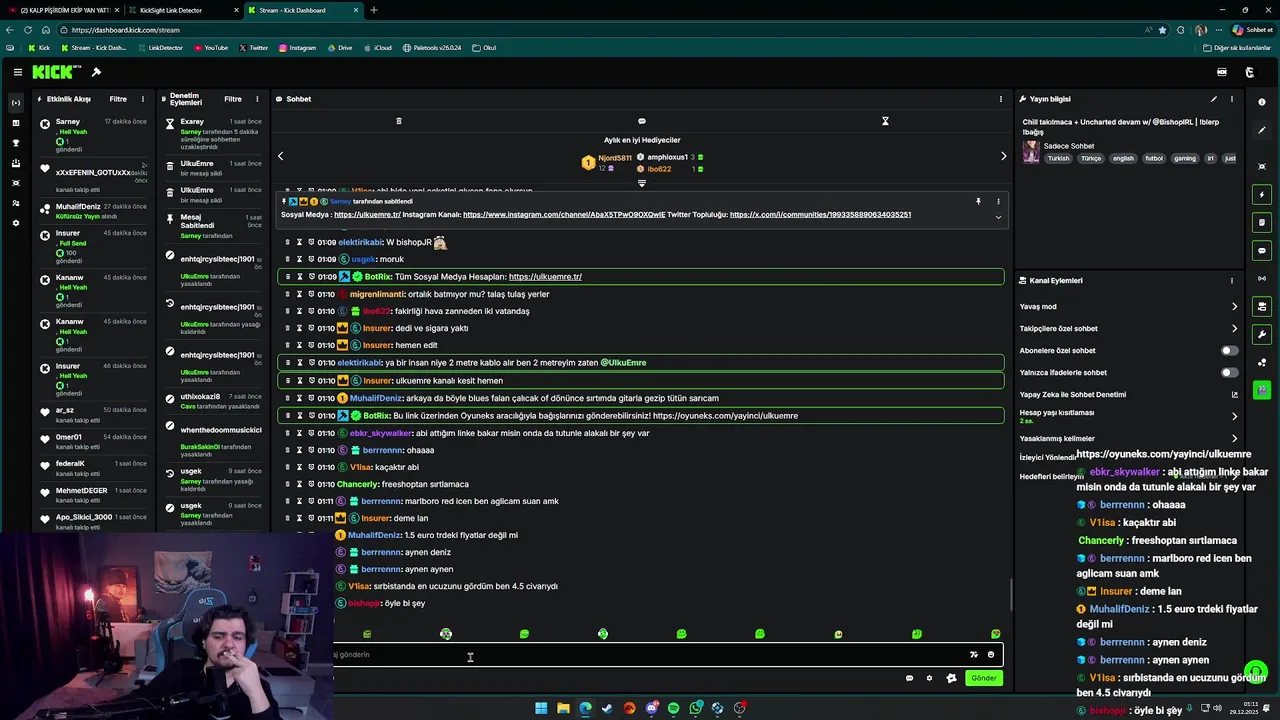1280x720 pixels.
Task: Open the sidebar icon directly below the trophy
Action: (x=15, y=163)
